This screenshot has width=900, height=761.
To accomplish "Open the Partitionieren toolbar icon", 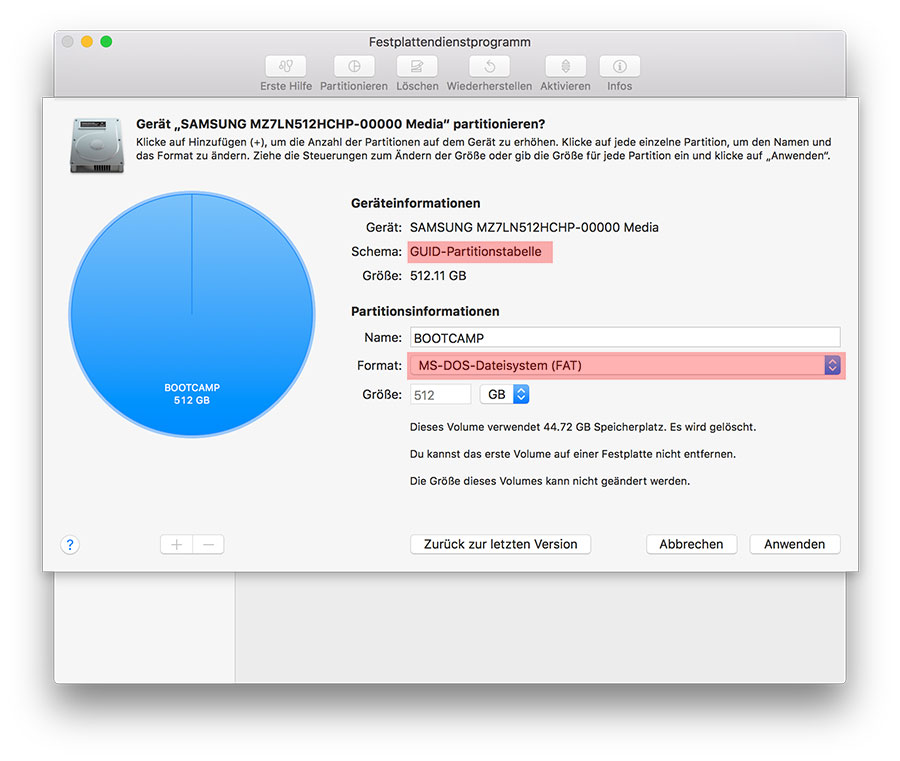I will click(354, 66).
